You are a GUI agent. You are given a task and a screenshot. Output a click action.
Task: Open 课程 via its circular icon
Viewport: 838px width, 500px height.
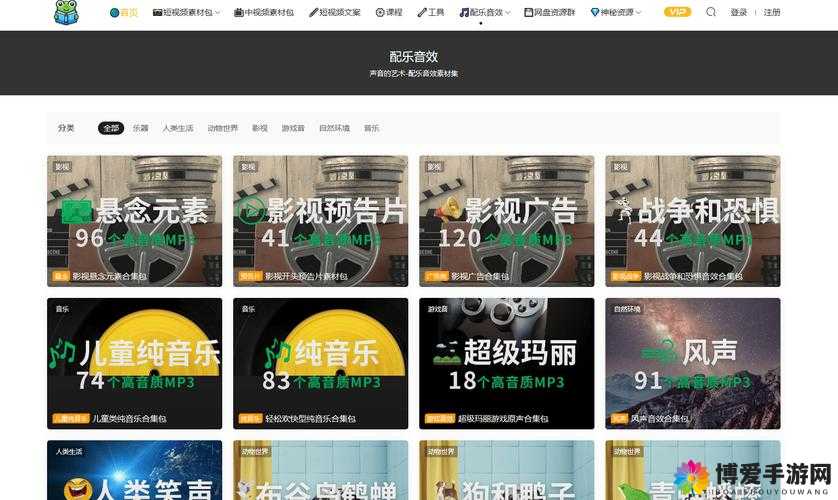pyautogui.click(x=380, y=12)
